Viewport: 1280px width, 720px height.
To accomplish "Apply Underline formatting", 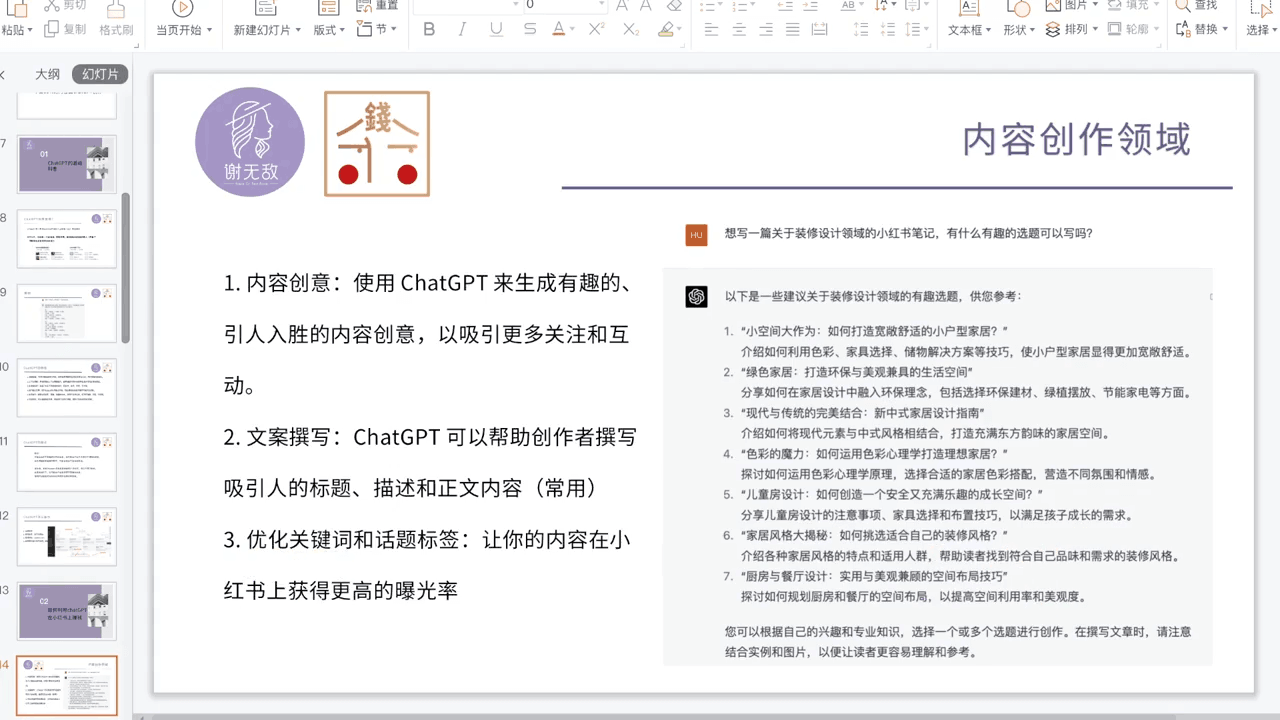I will pyautogui.click(x=496, y=29).
